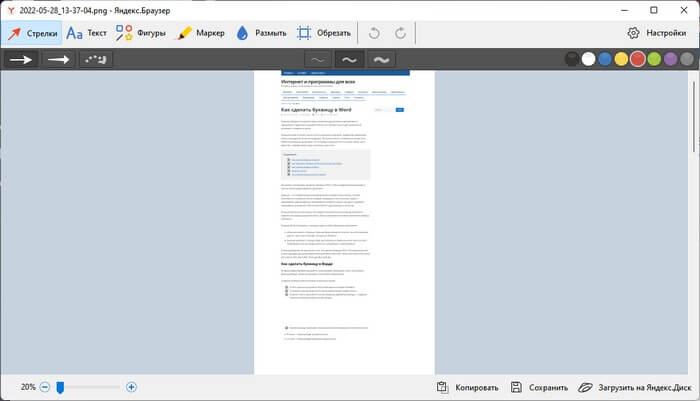Screen dimensions: 700x401
Task: Choose the thinnest line thickness
Action: [x=317, y=60]
